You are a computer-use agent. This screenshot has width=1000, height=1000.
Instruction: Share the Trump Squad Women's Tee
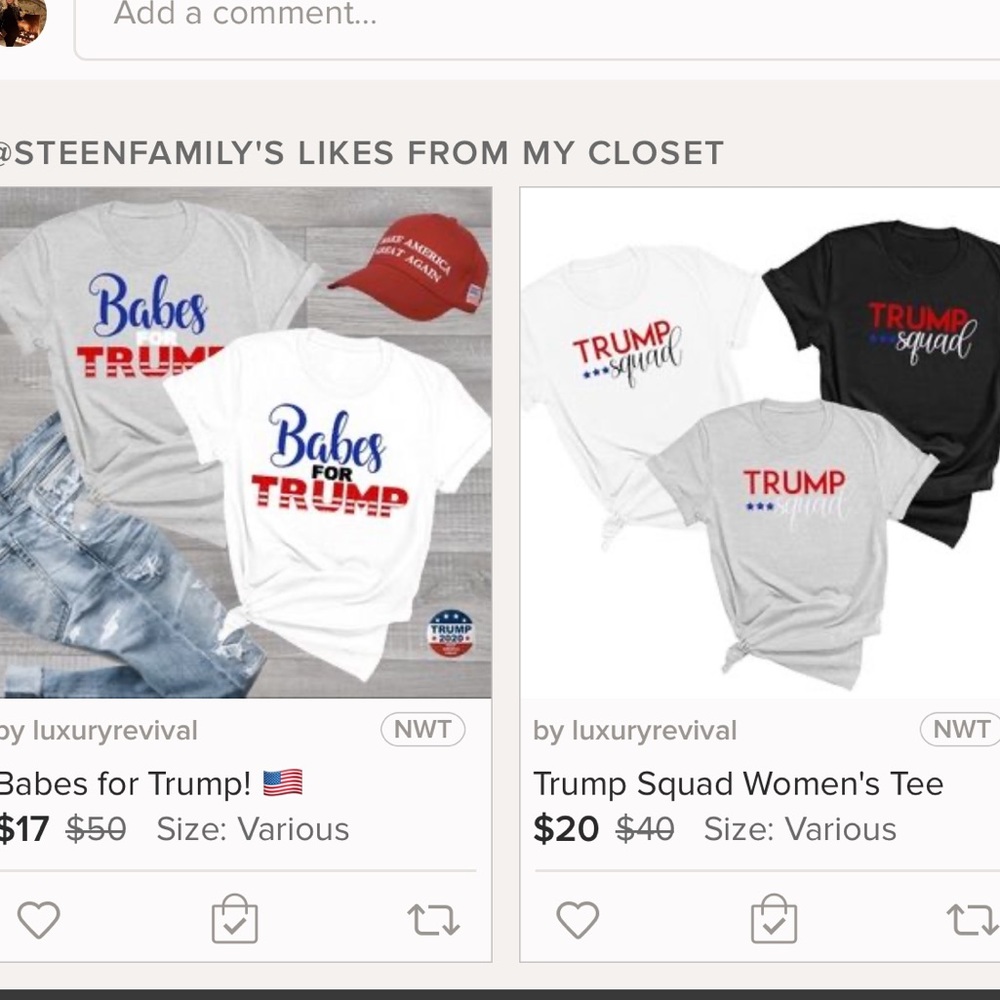pyautogui.click(x=971, y=920)
